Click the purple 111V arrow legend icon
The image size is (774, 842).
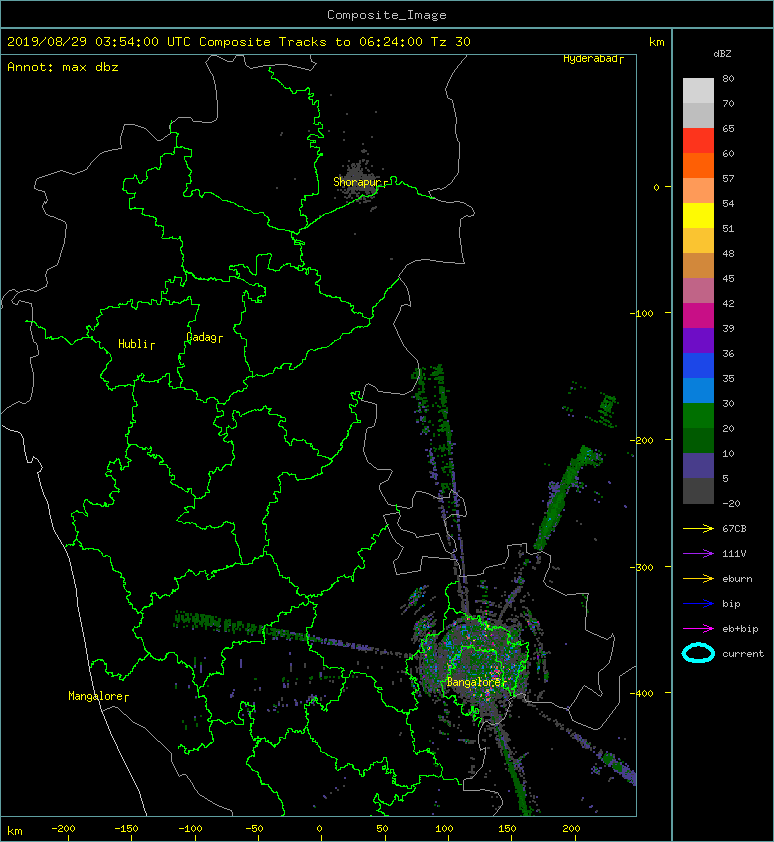point(698,554)
